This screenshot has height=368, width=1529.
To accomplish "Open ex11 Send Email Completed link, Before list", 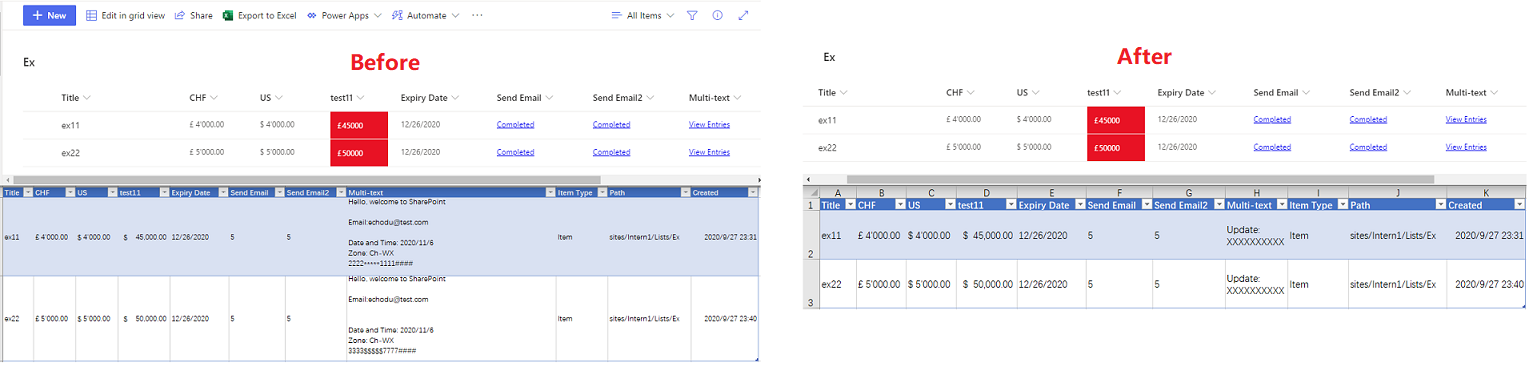I will (515, 125).
